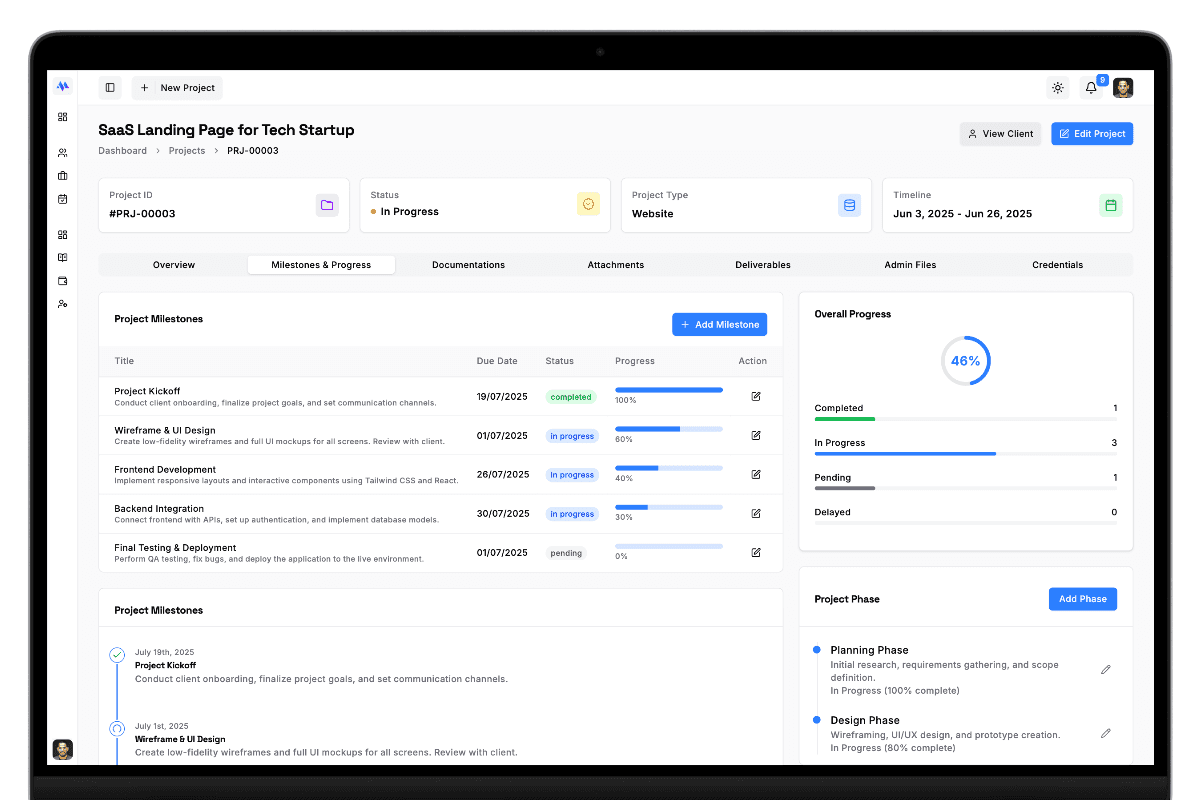Toggle the sidebar collapse button
This screenshot has width=1200, height=800.
[x=110, y=88]
